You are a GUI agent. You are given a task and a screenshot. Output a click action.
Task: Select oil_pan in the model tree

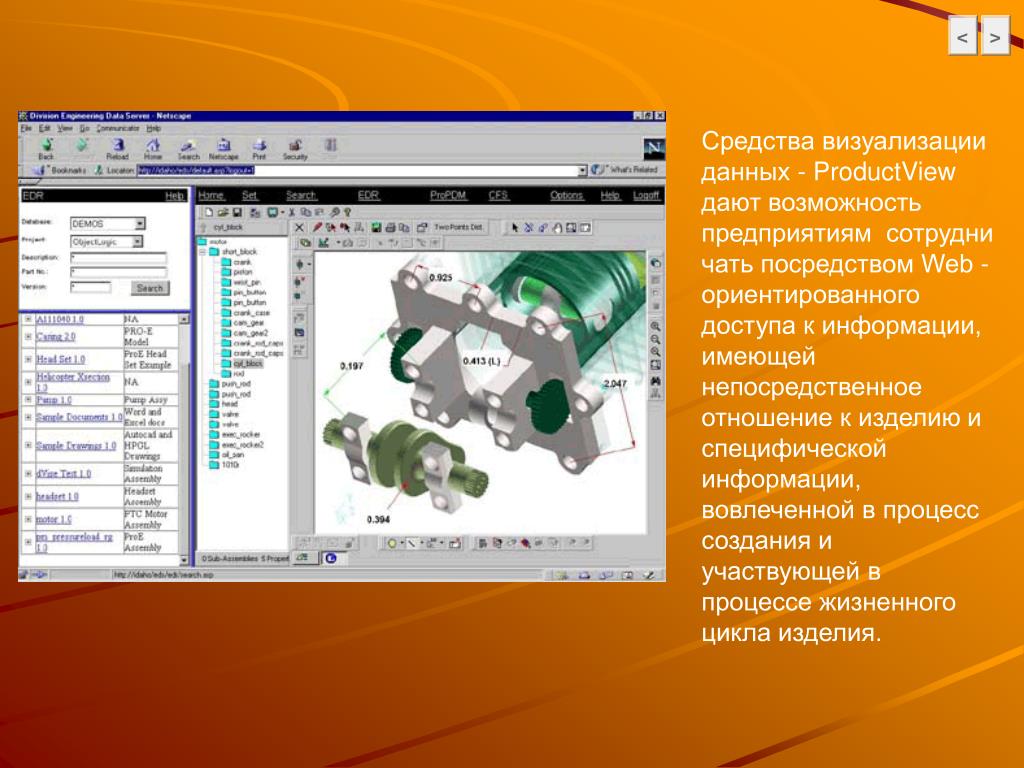pos(233,455)
